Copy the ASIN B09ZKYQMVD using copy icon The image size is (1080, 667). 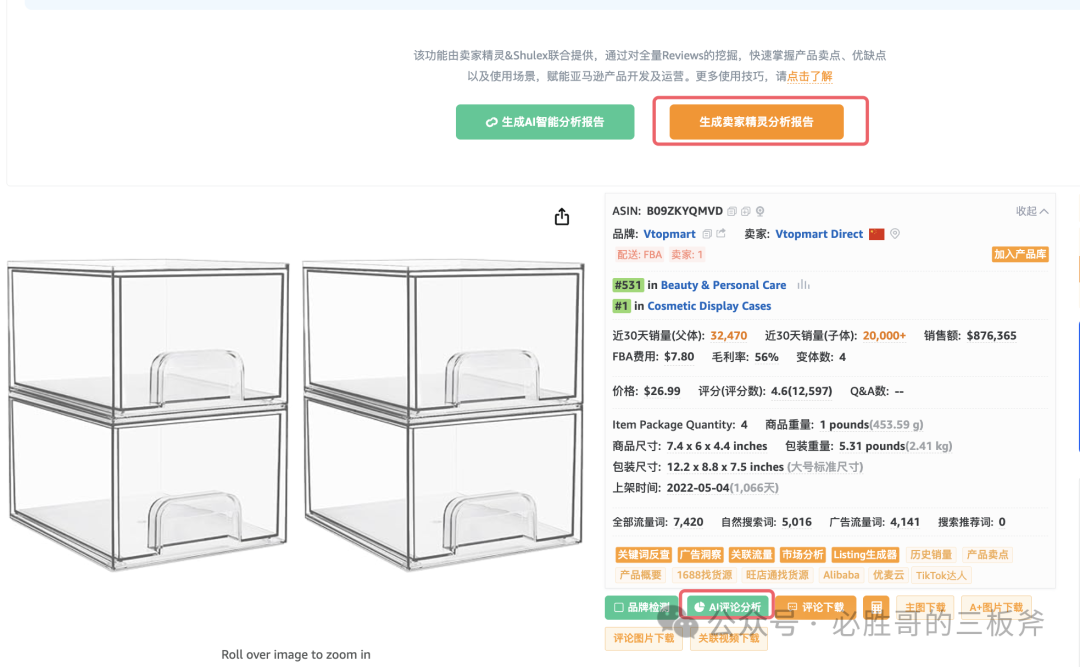click(732, 210)
